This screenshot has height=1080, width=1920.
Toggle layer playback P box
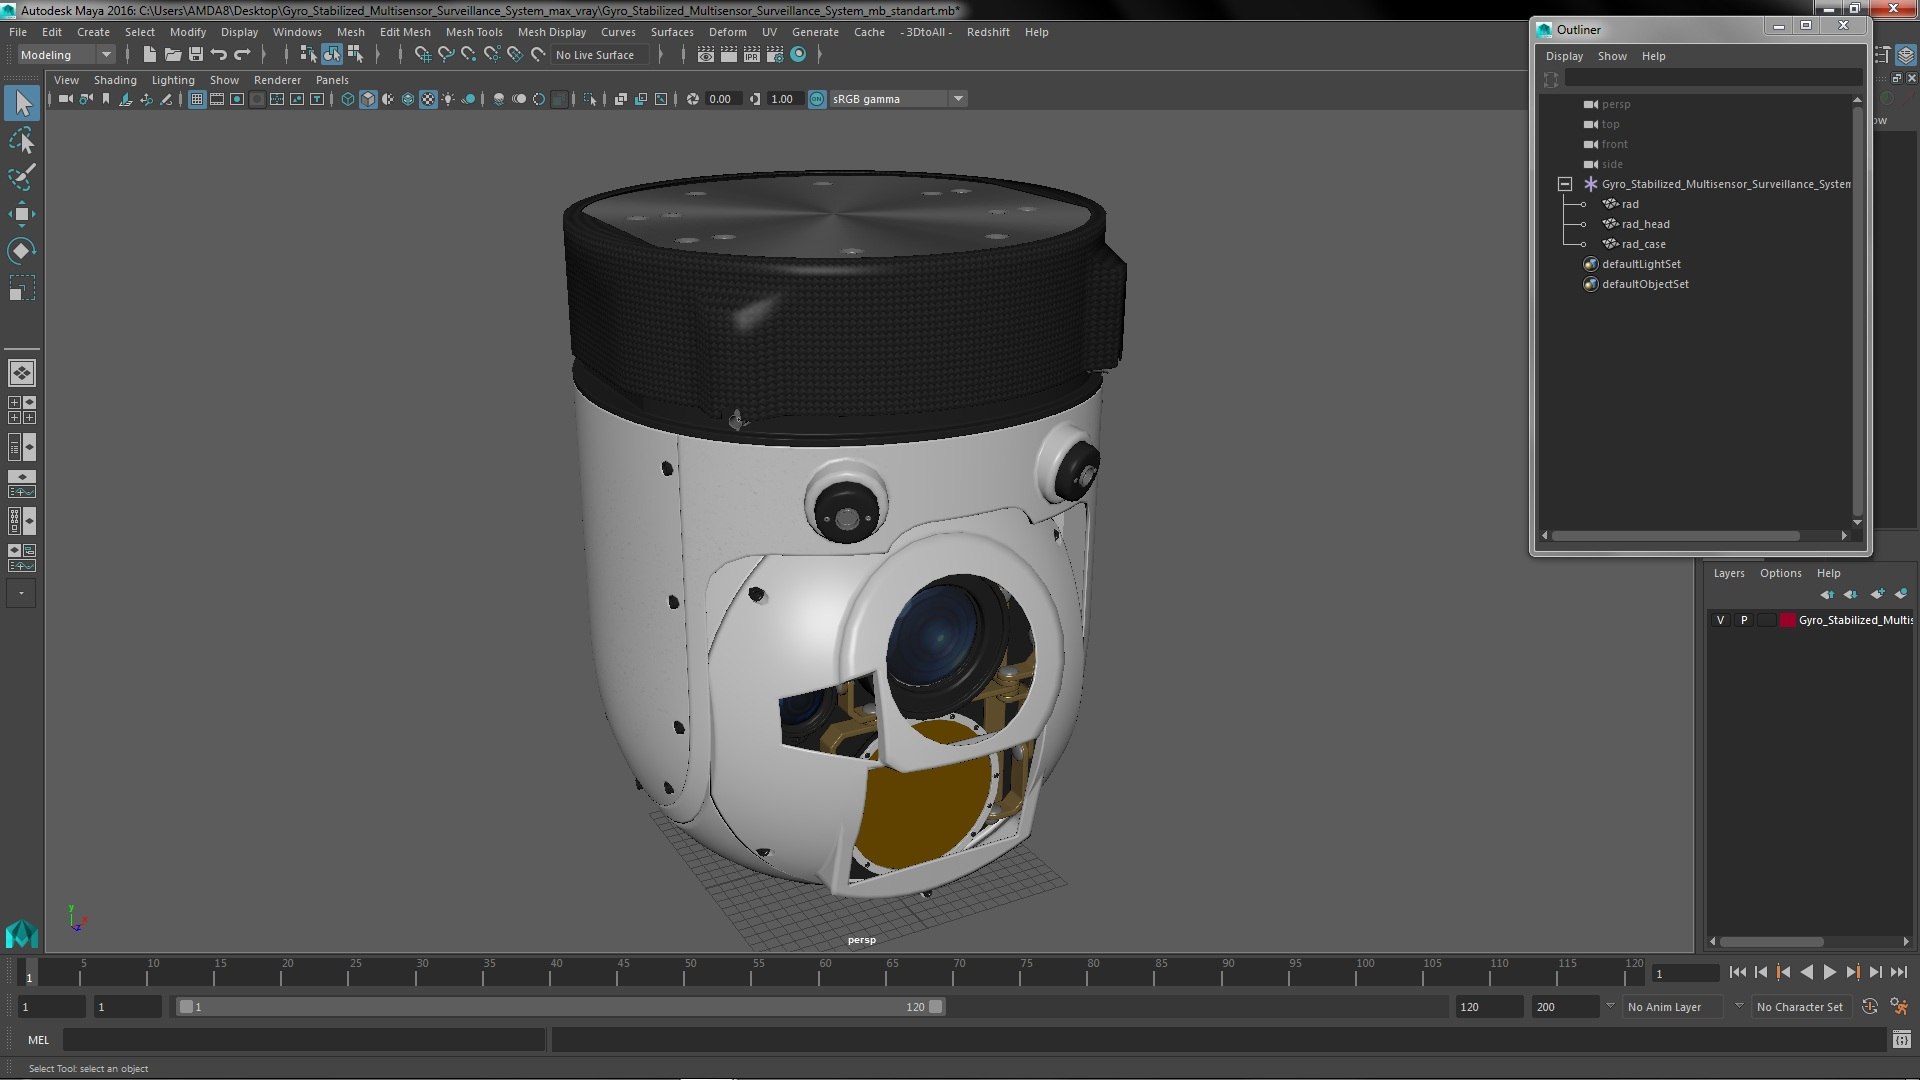[x=1744, y=620]
